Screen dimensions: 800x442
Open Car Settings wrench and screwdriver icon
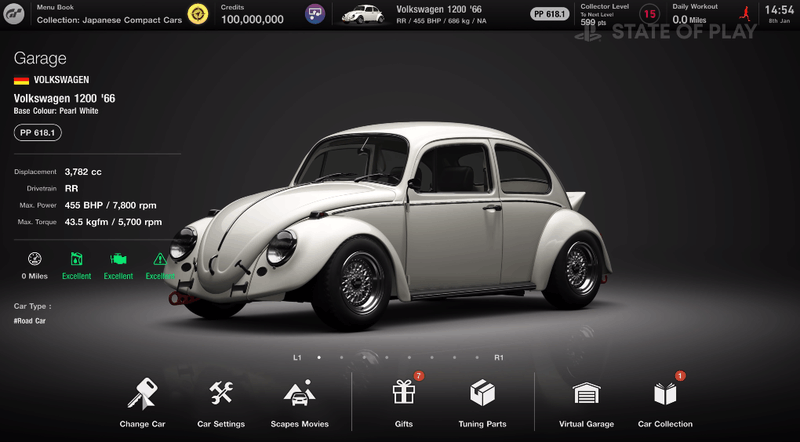(x=221, y=393)
